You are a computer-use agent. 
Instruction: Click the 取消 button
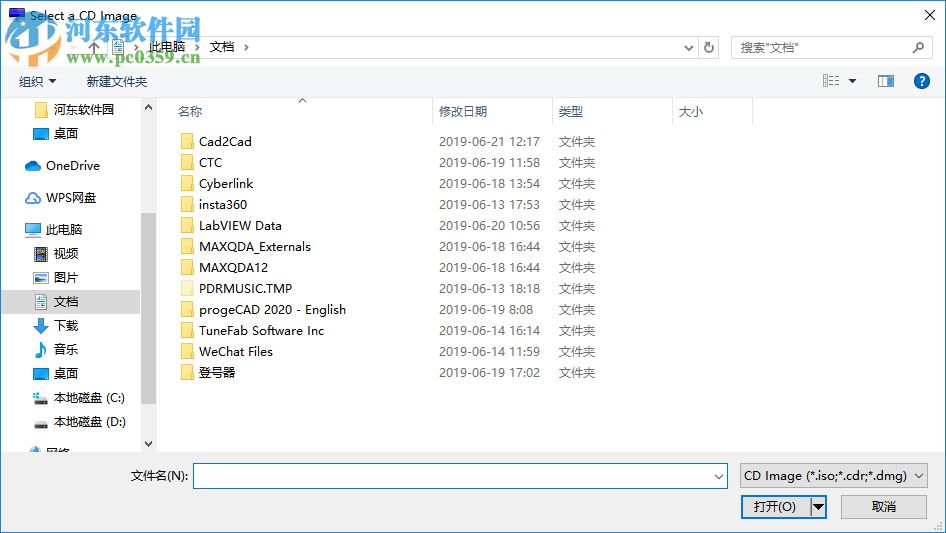(x=884, y=506)
